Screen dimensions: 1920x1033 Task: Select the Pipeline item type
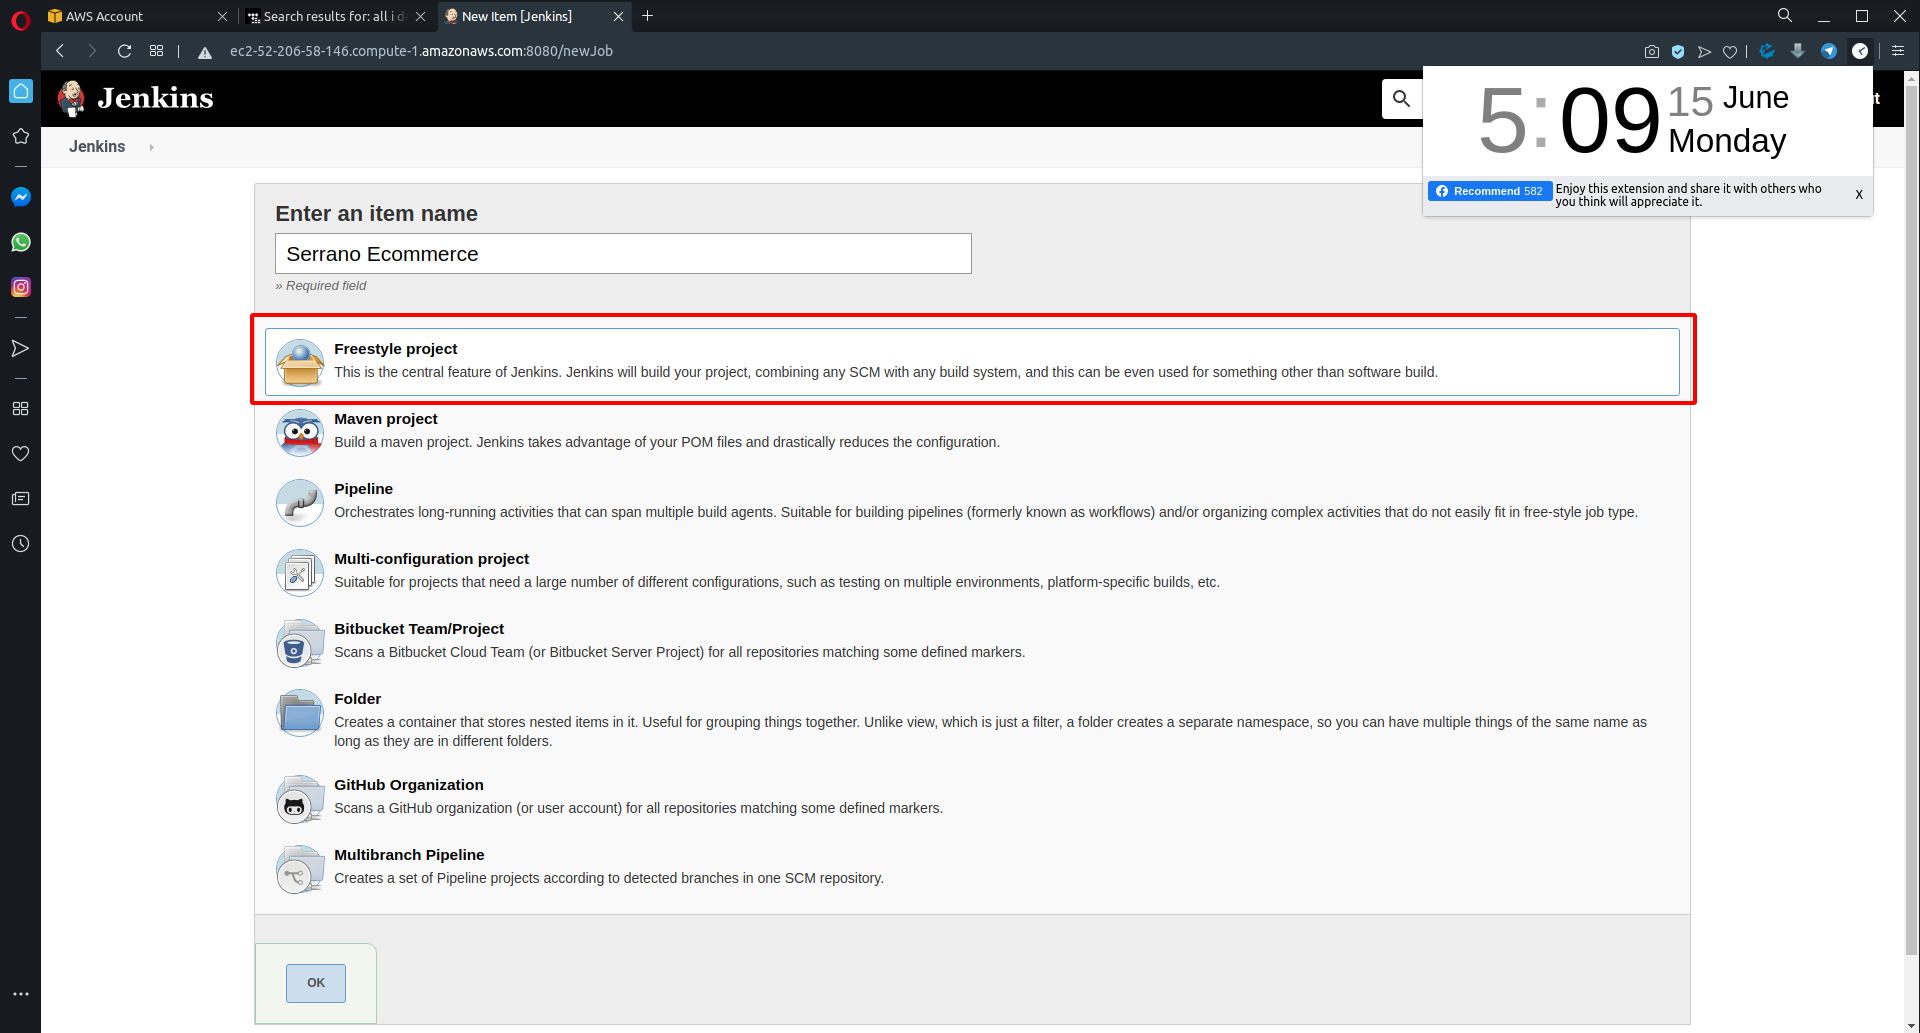click(x=971, y=501)
